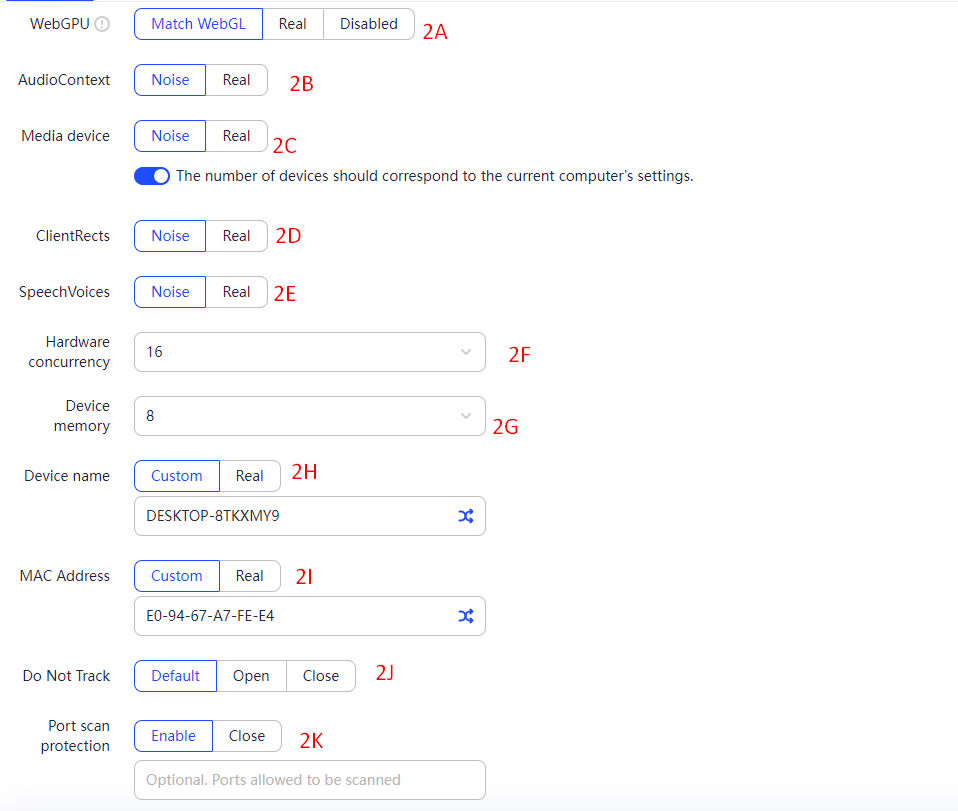958x811 pixels.
Task: Click the allowed ports input field
Action: (x=309, y=780)
